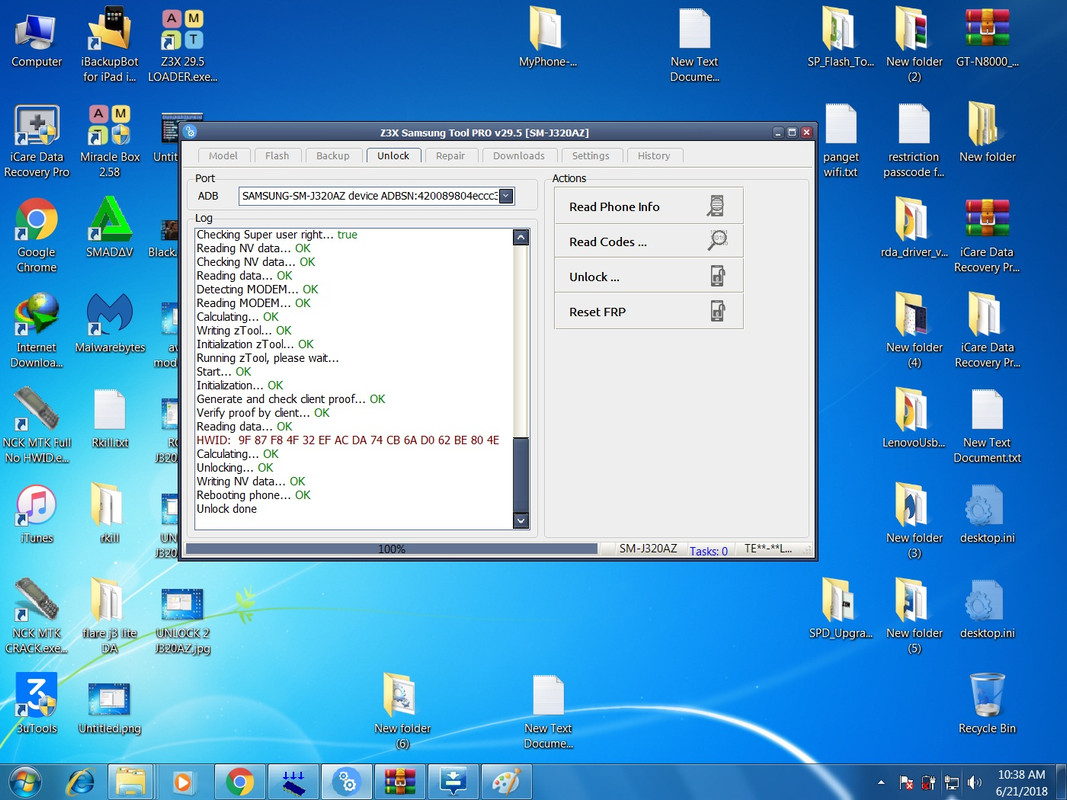This screenshot has height=800, width=1067.
Task: Open the History tab
Action: pos(654,156)
